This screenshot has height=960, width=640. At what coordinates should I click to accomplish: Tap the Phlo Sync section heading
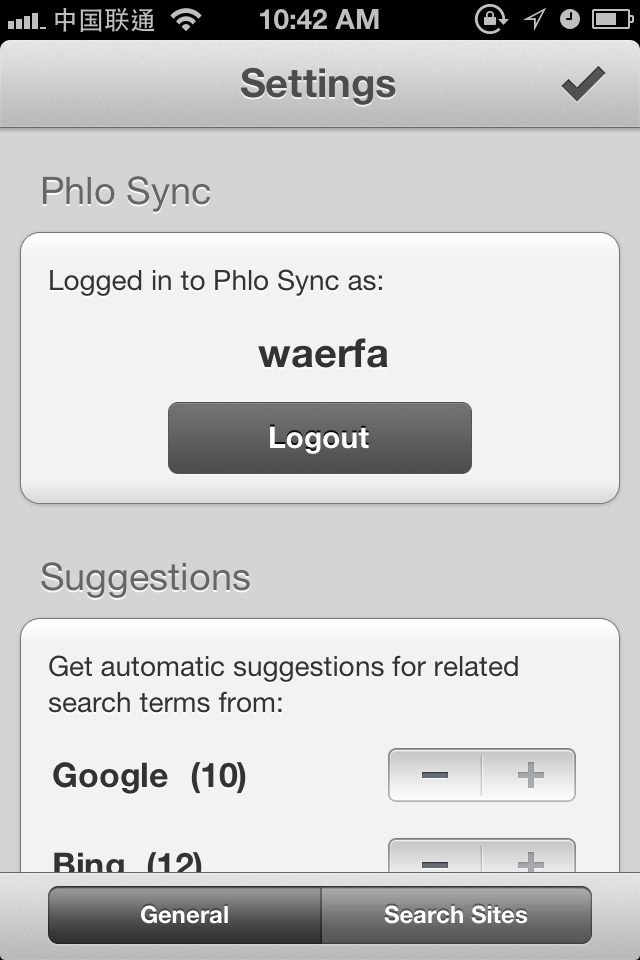point(126,192)
